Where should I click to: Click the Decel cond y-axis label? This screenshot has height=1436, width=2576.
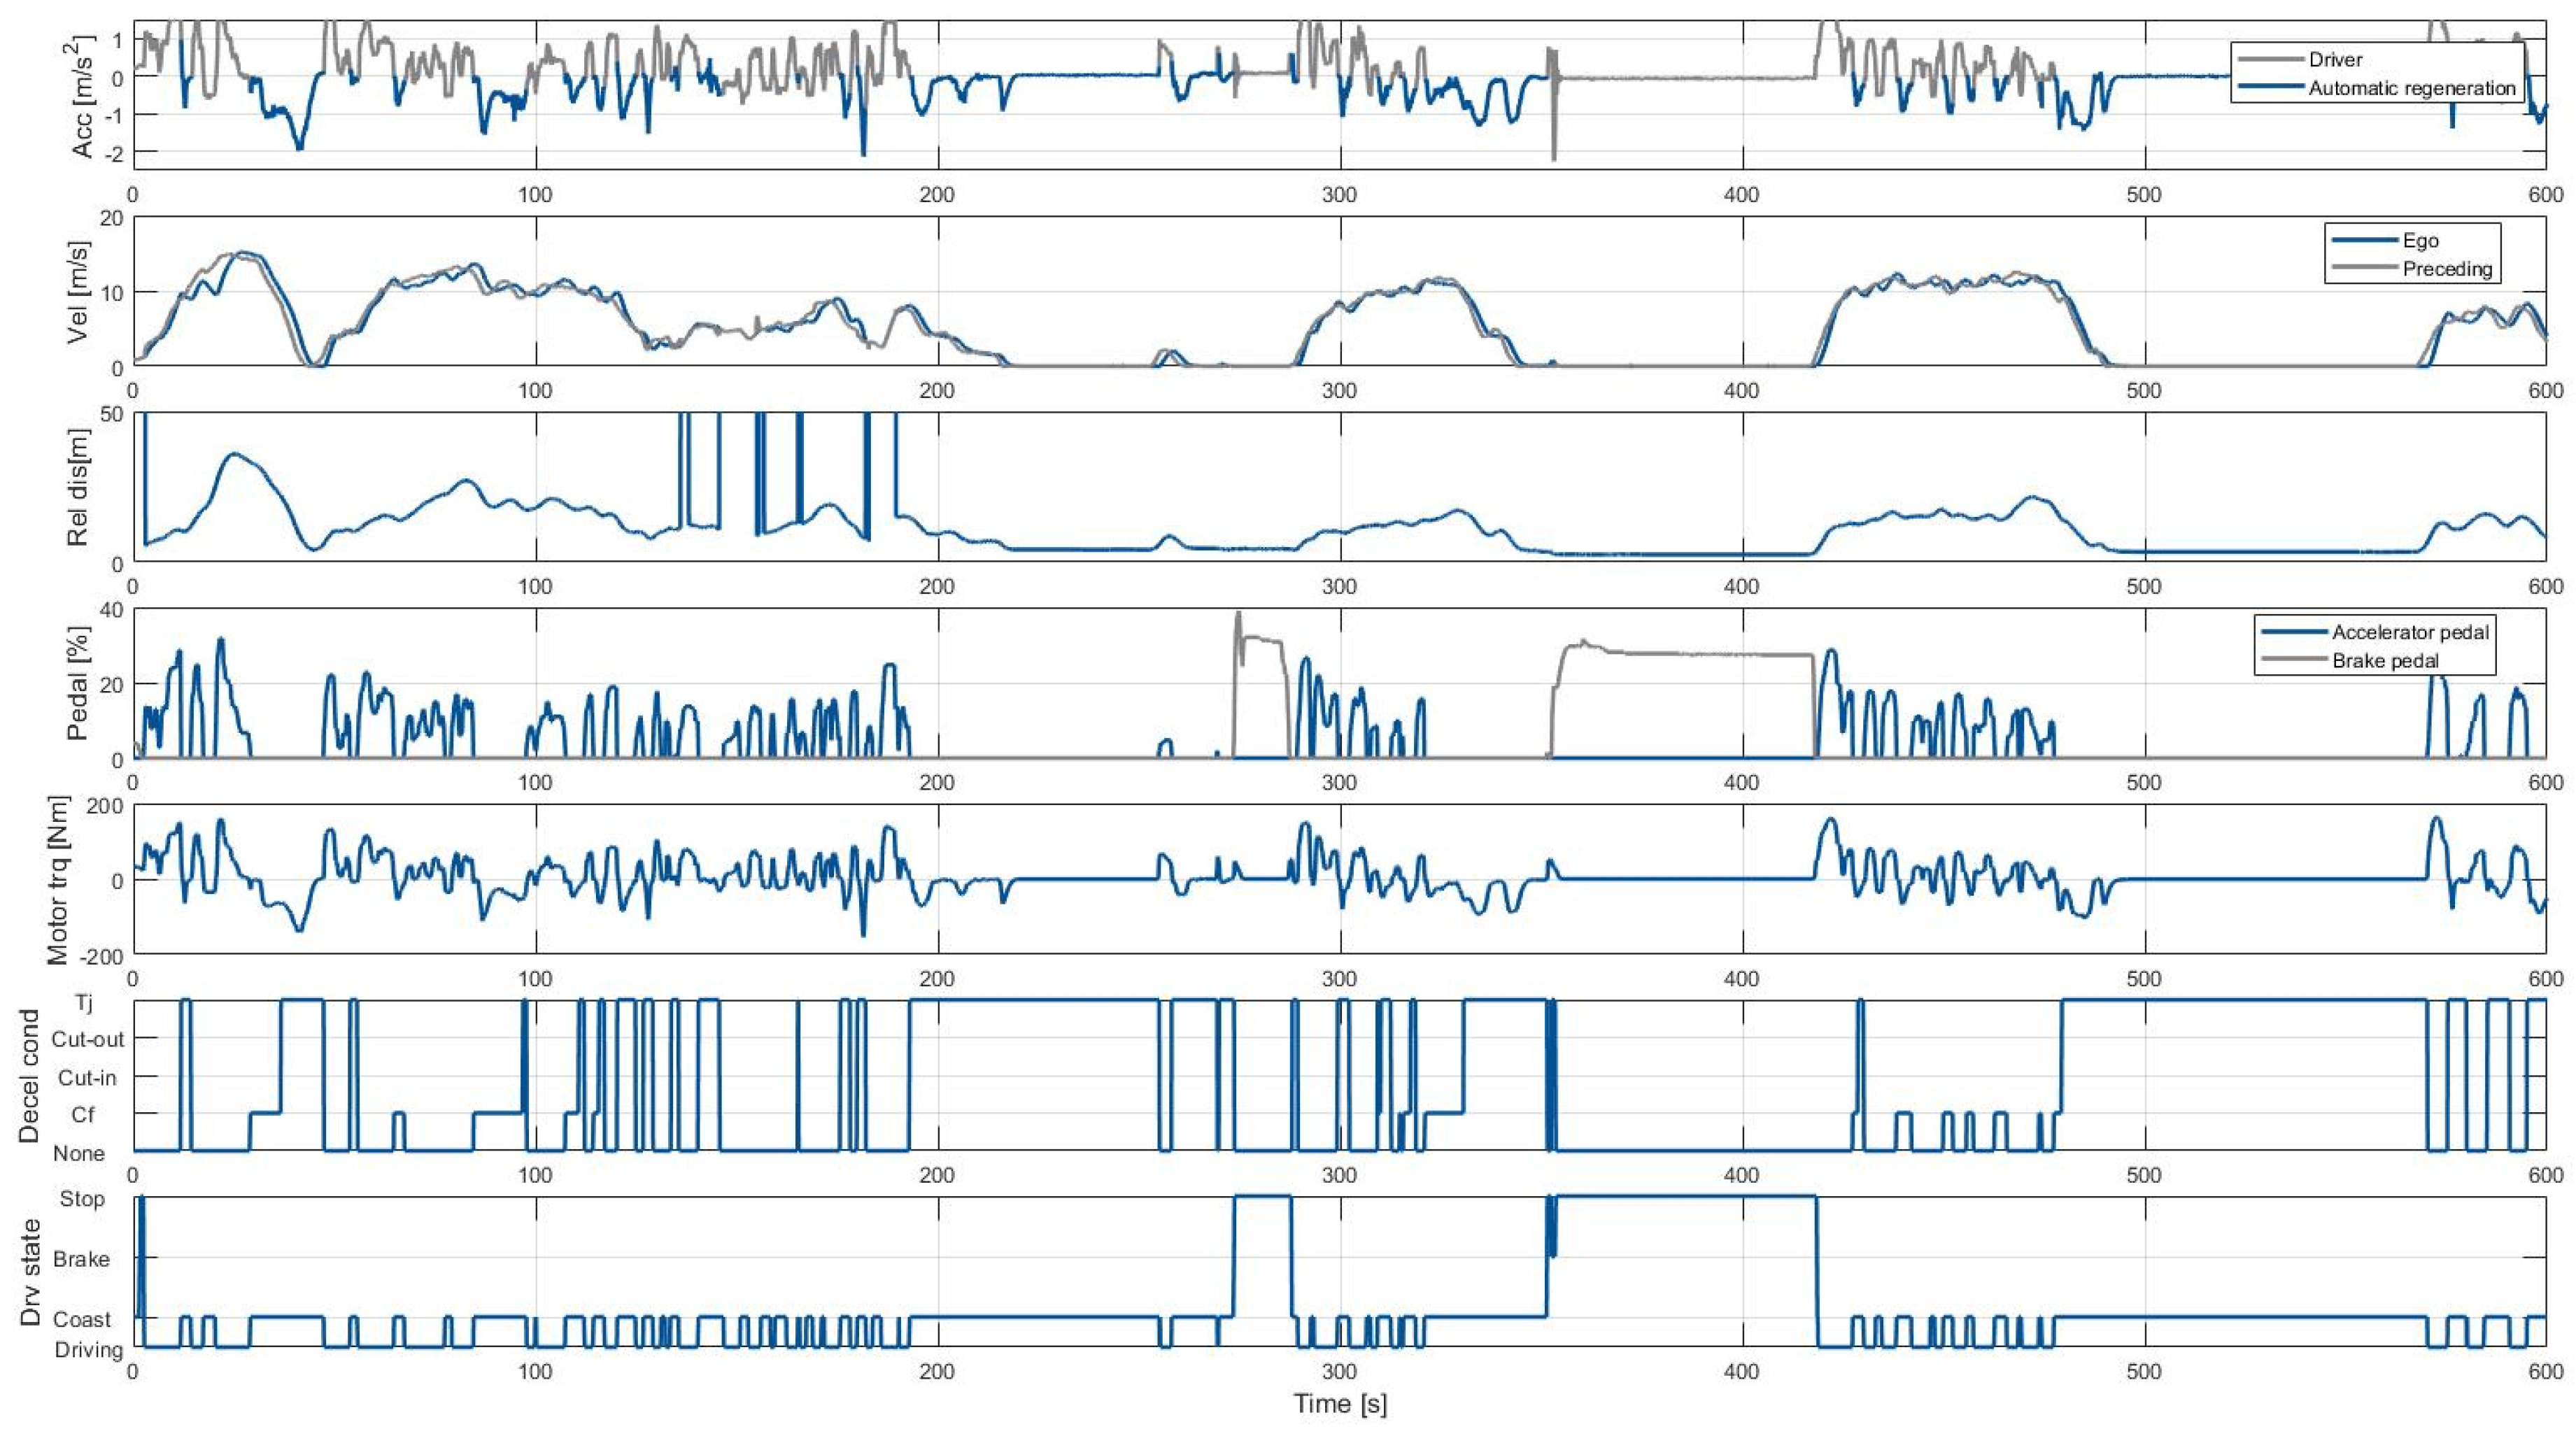pos(28,1076)
